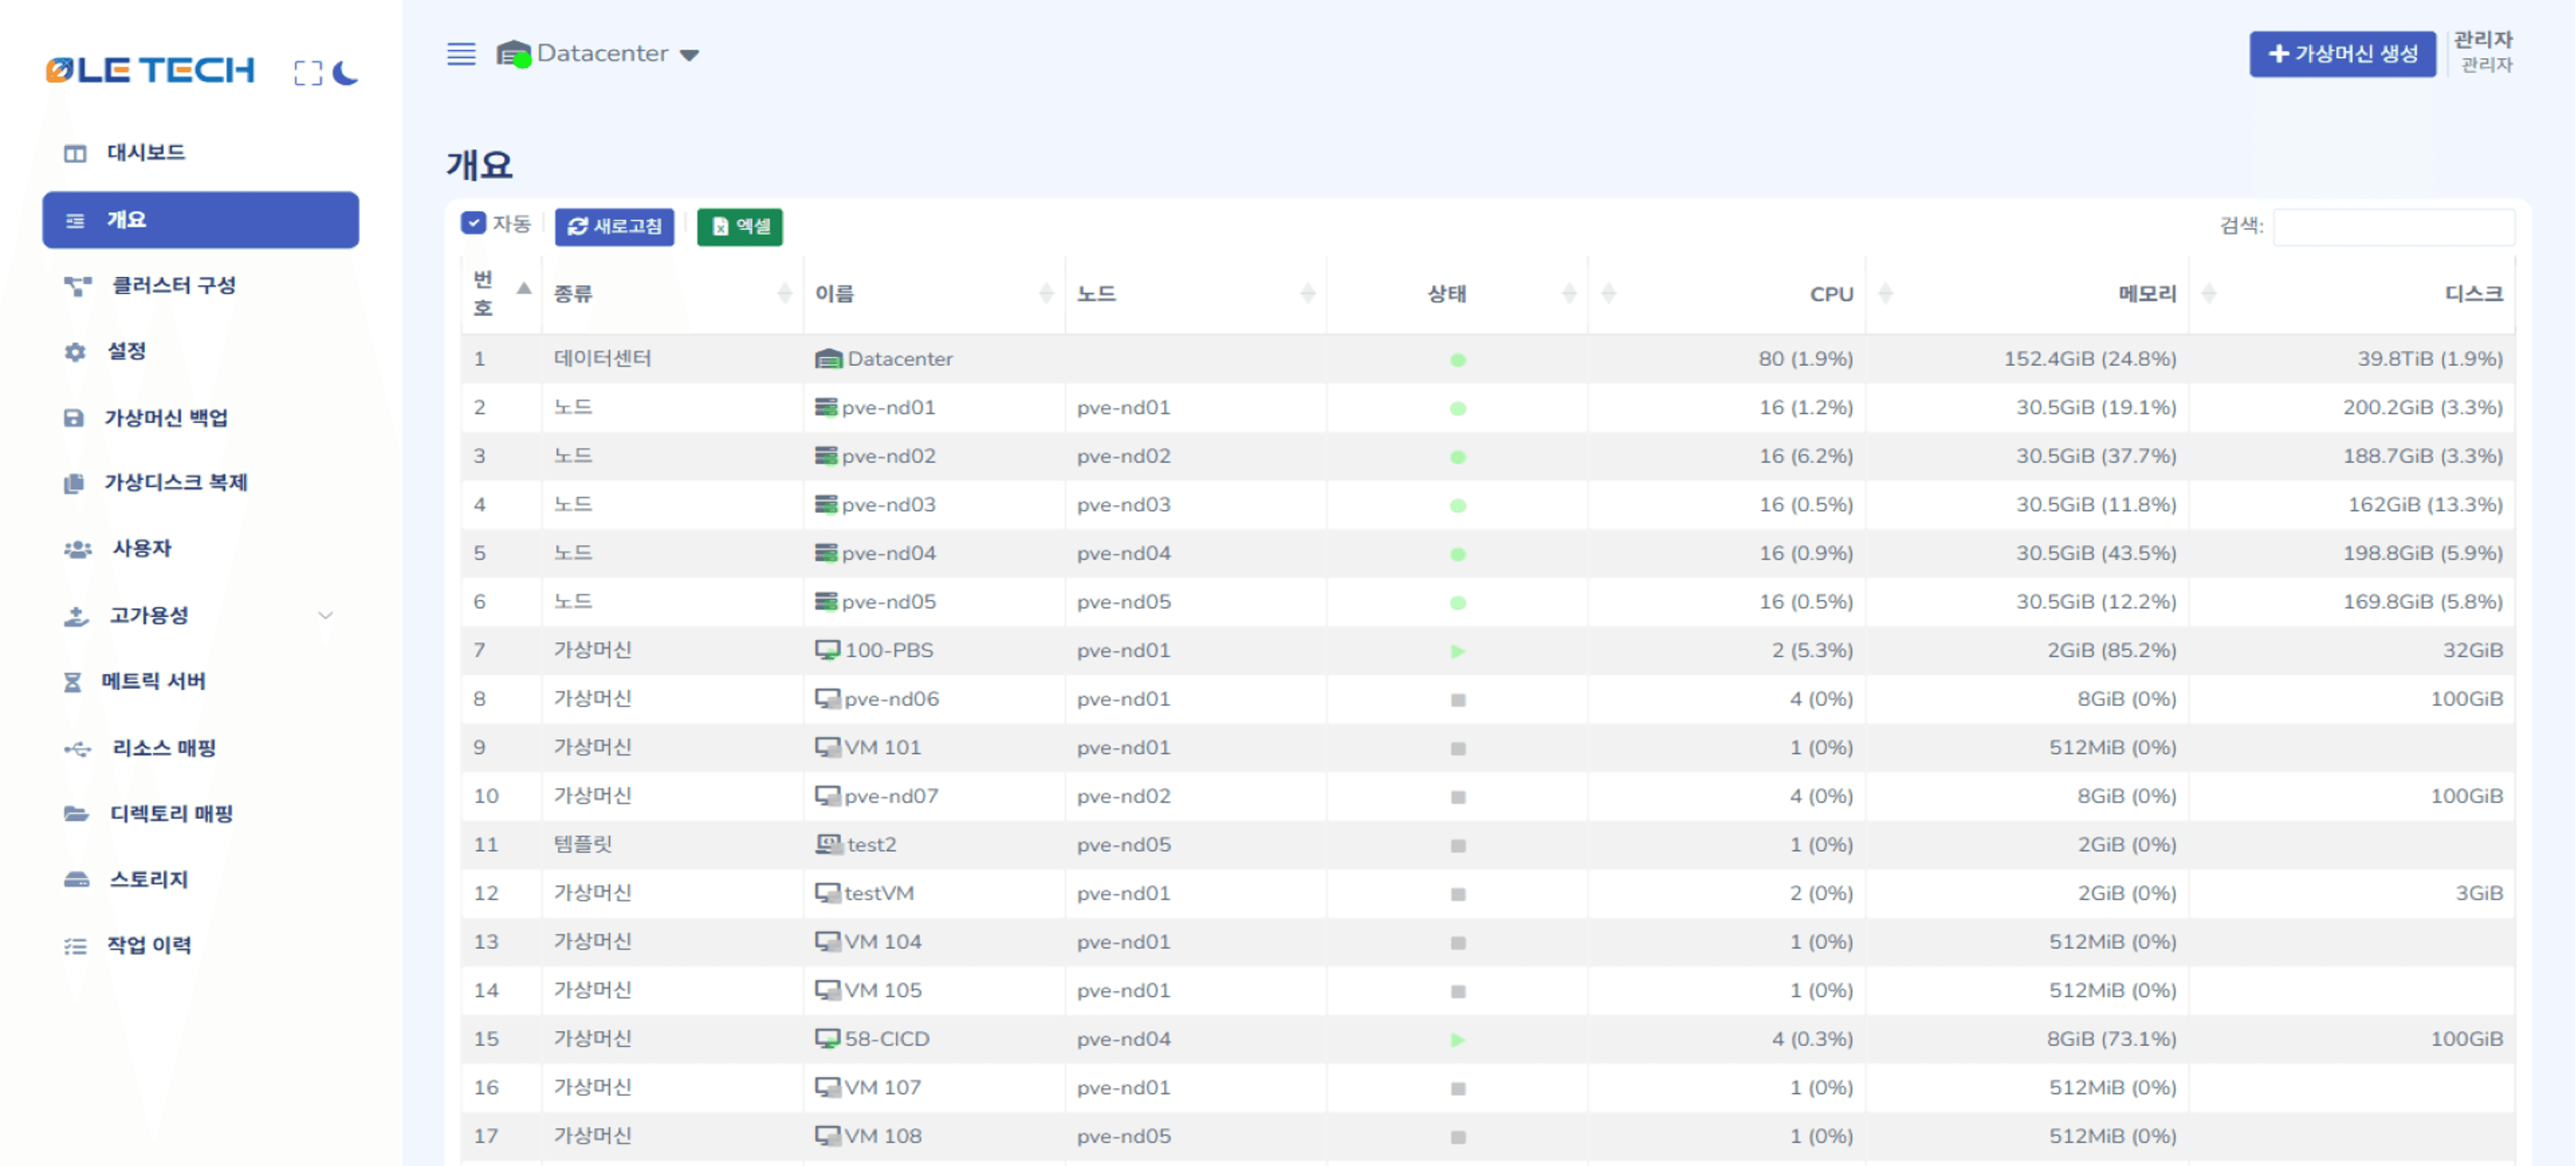Click the pve-nd05 node server icon
The height and width of the screenshot is (1166, 2576).
coord(826,601)
